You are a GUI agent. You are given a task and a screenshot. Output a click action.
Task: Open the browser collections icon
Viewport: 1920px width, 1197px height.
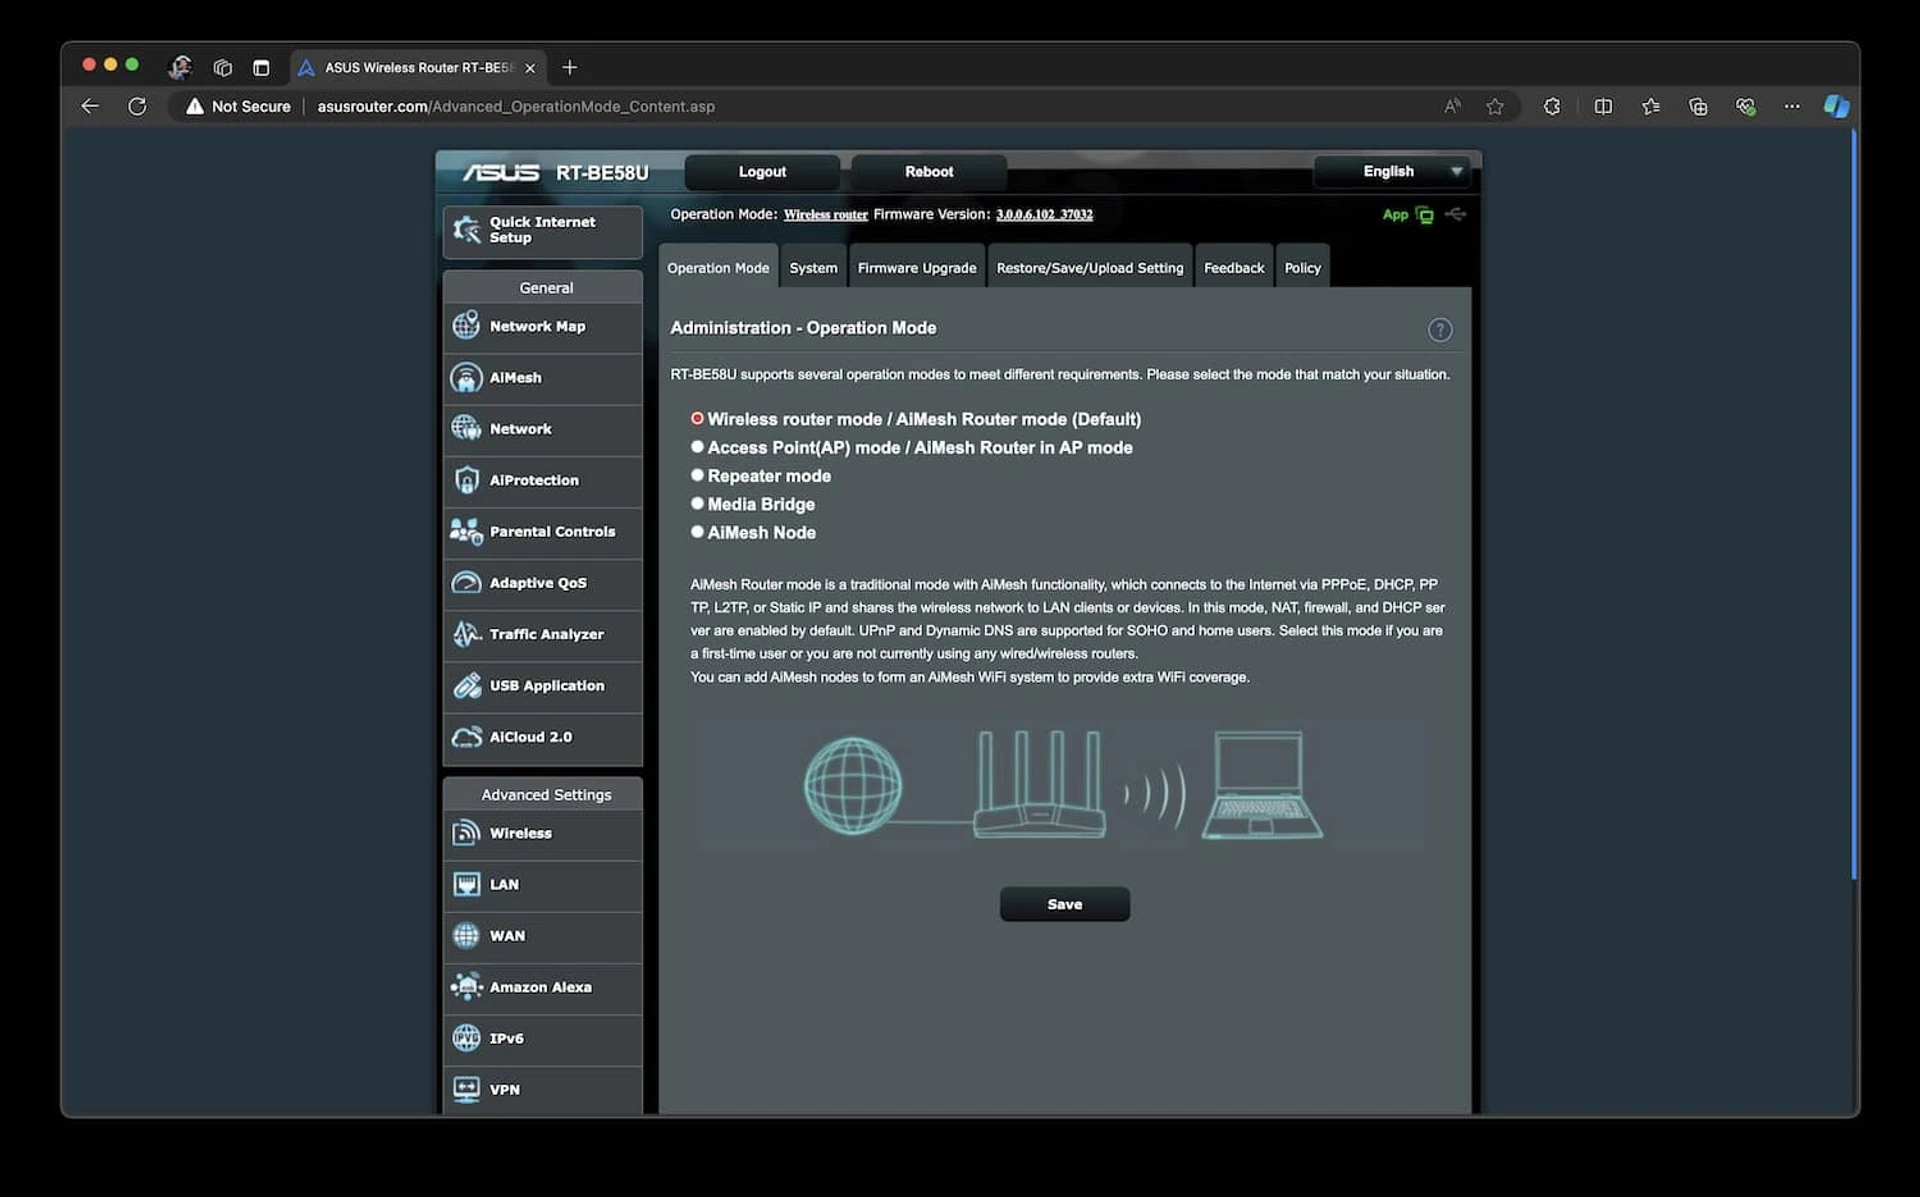point(1698,106)
